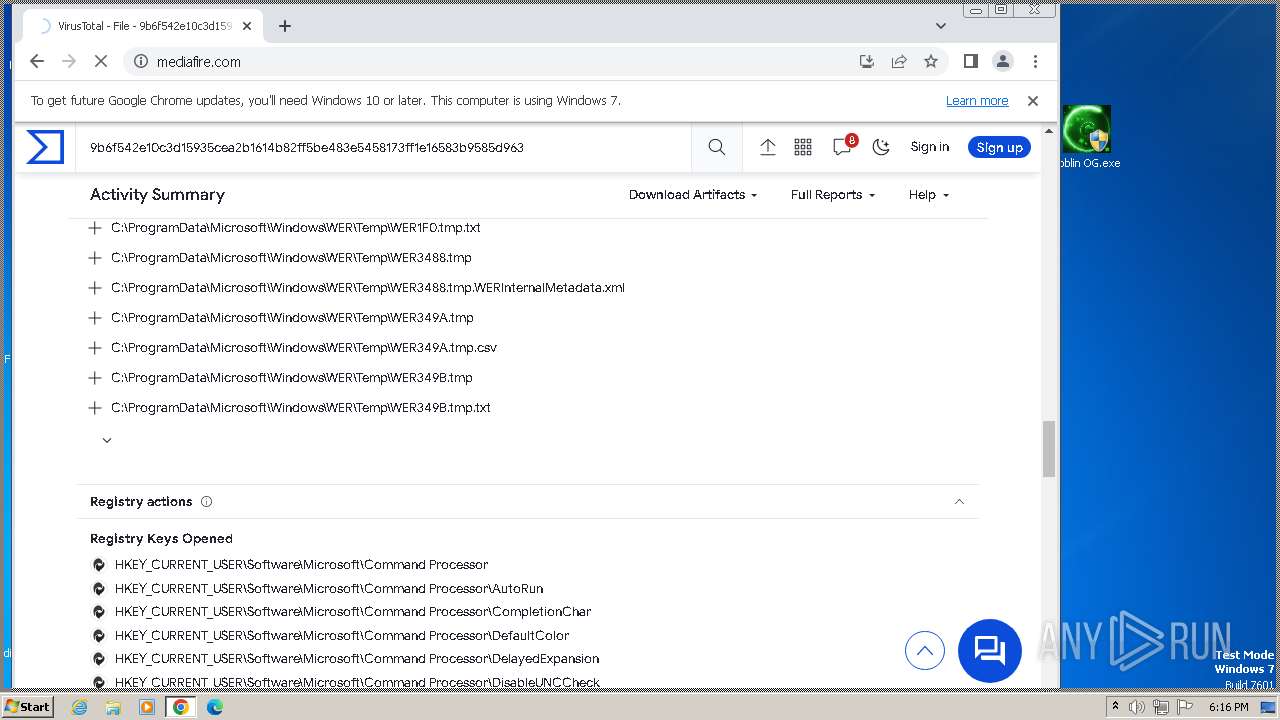
Task: Click the upload file icon
Action: point(768,147)
